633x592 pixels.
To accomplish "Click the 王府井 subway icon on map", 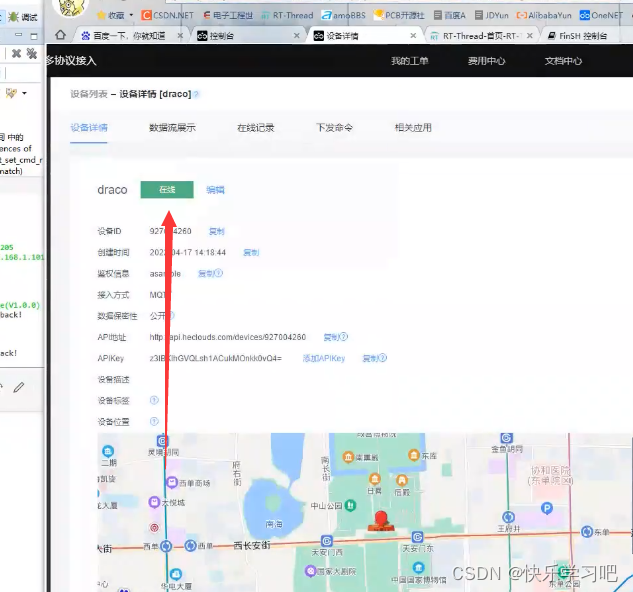I will [x=508, y=516].
